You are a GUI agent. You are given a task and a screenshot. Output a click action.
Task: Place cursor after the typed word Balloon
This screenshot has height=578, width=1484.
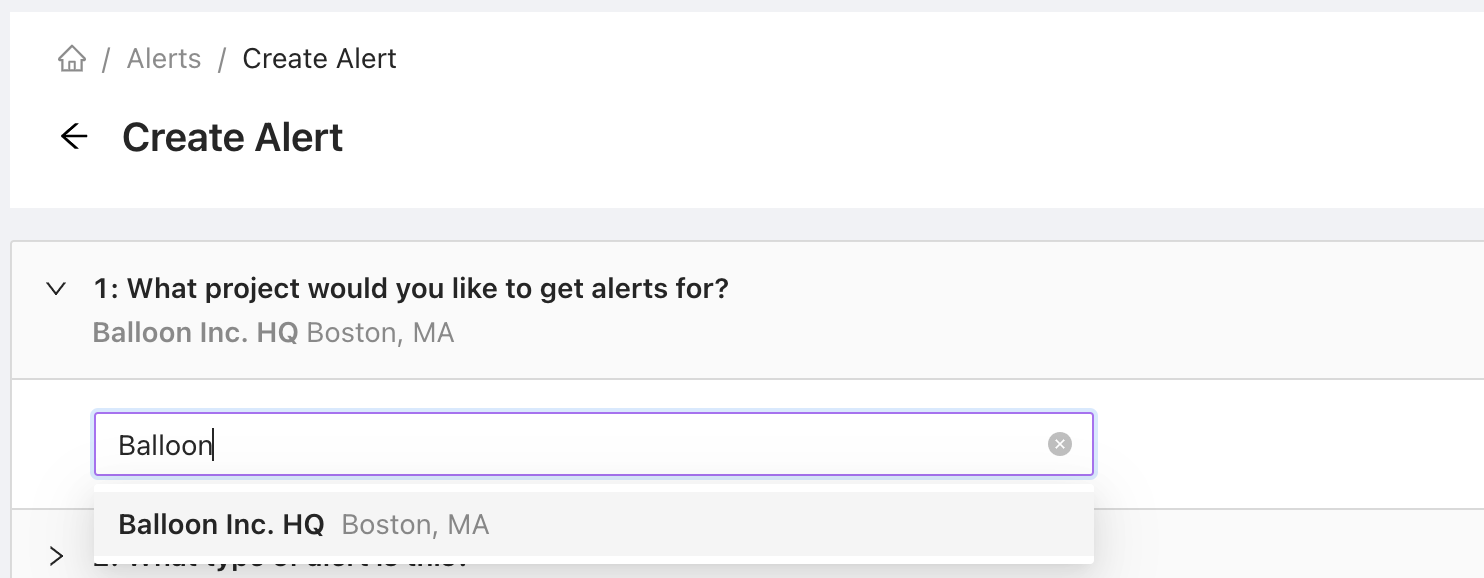pos(215,444)
